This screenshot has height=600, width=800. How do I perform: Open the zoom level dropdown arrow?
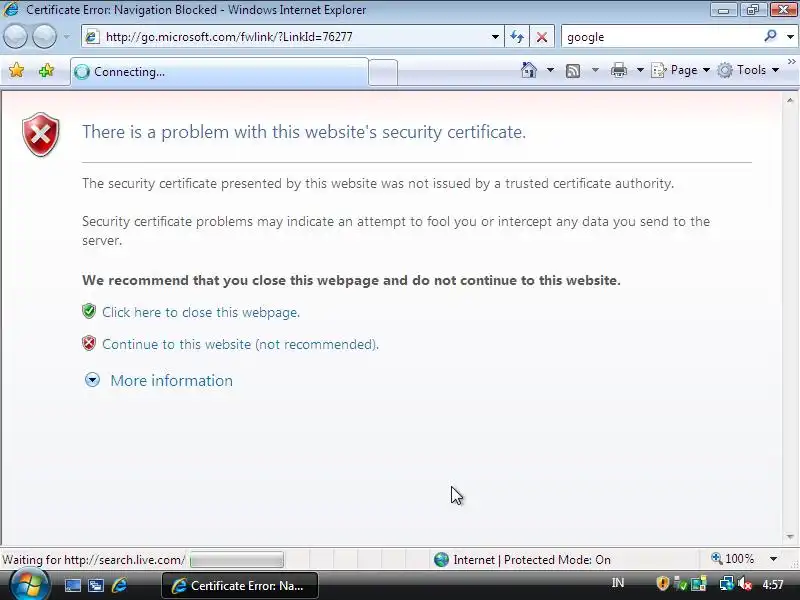point(773,559)
